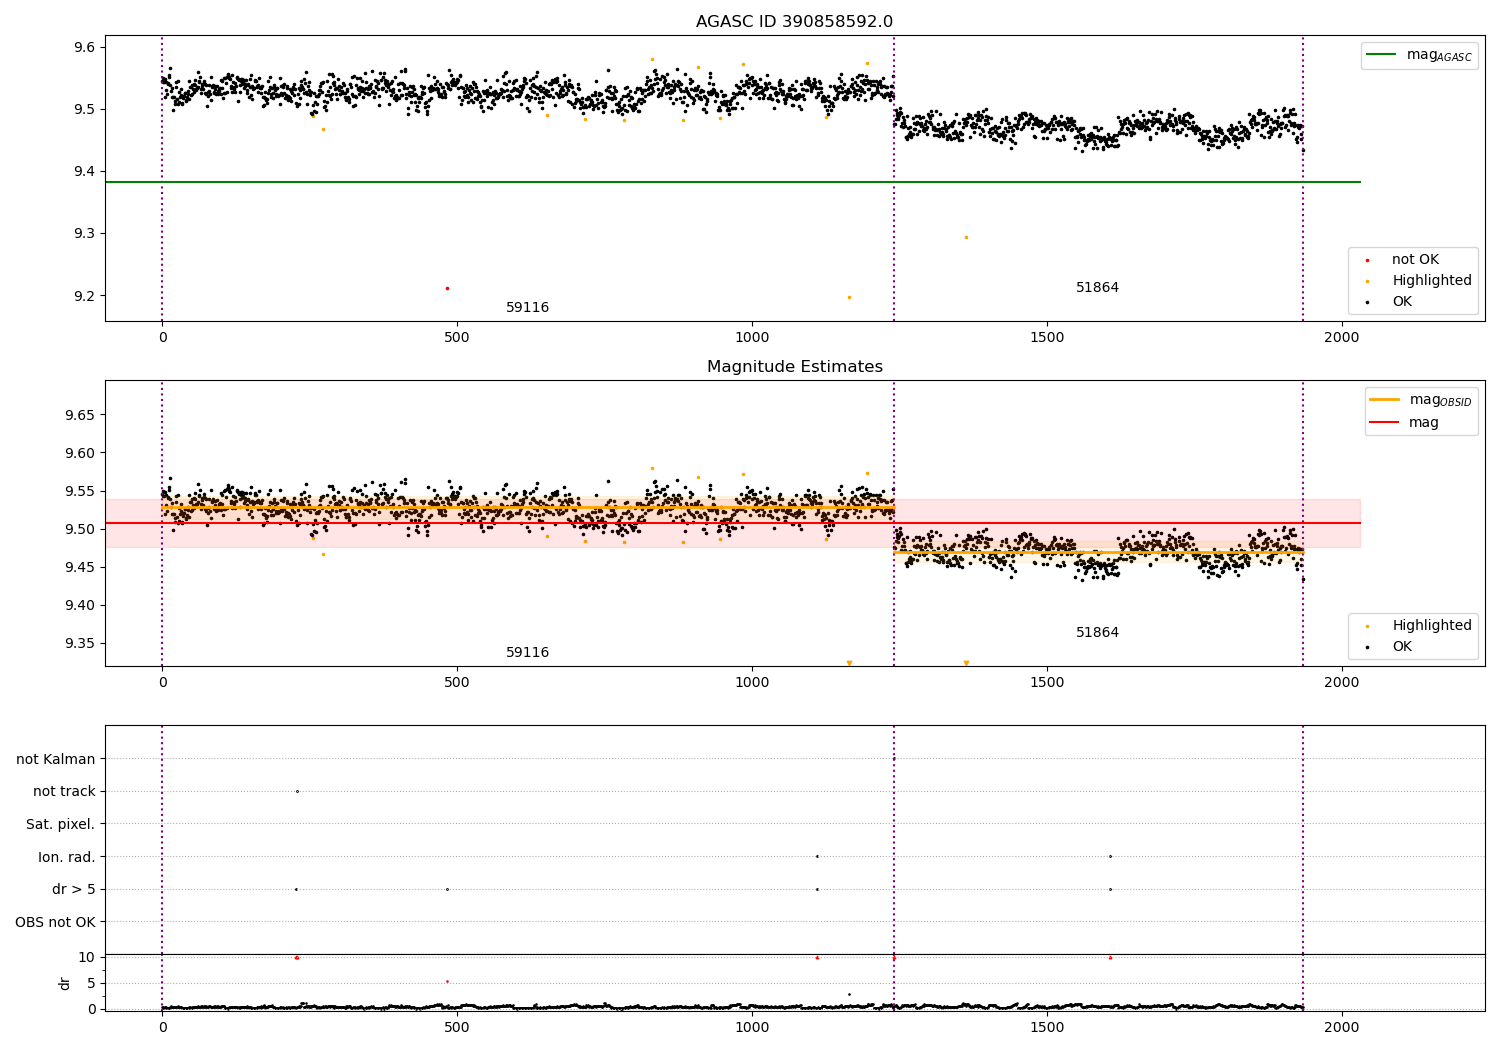Viewport: 1500px width, 1050px height.
Task: Click the 9.60 y-axis tick label
Action: (80, 453)
